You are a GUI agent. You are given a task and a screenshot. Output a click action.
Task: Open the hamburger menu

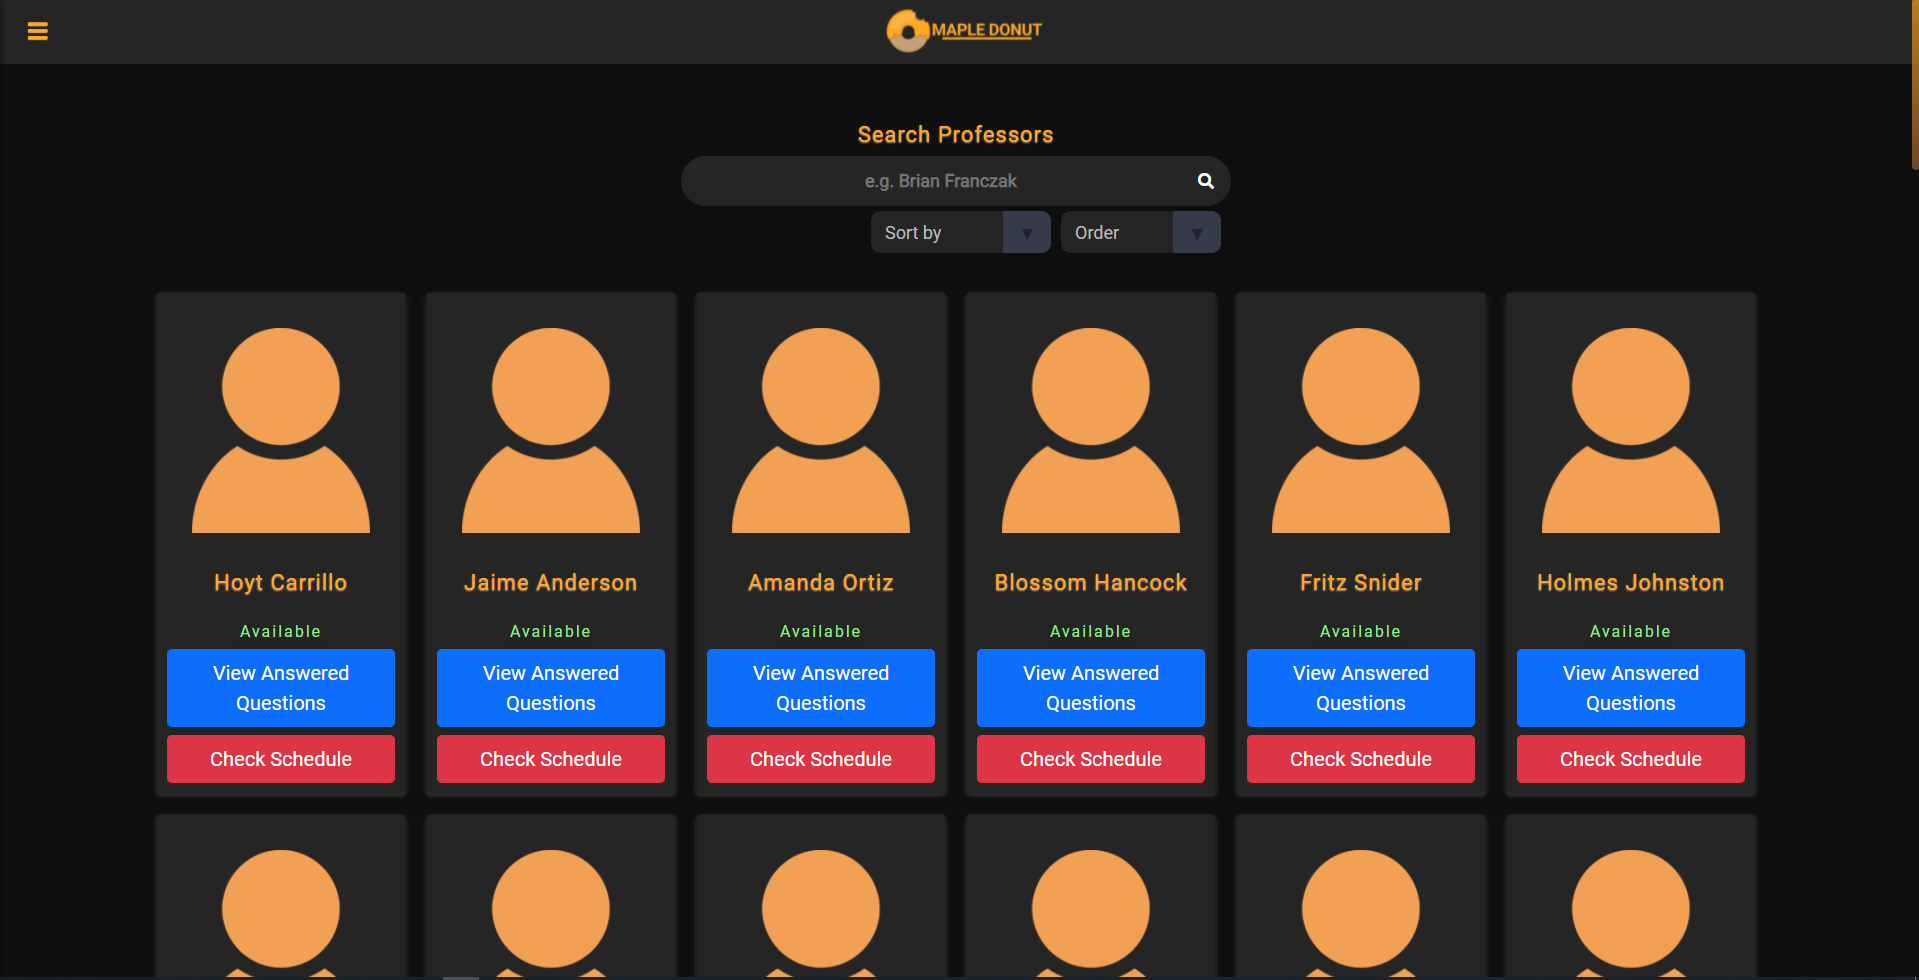coord(38,31)
